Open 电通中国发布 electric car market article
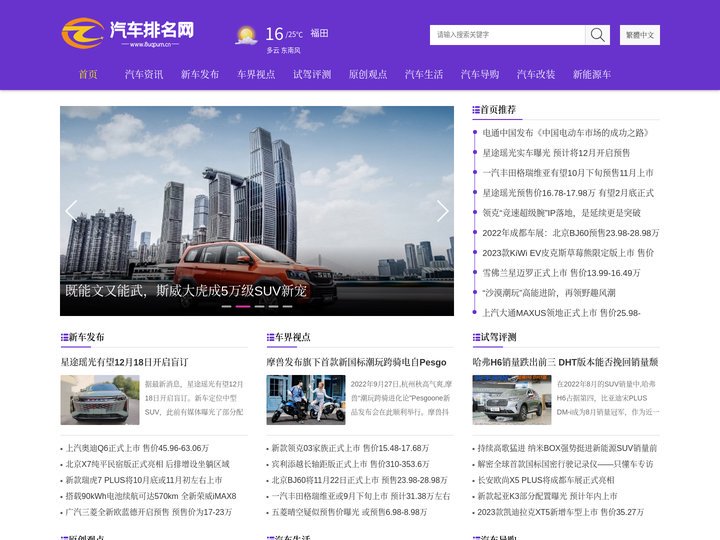Screen dimensions: 720x540 pyautogui.click(x=565, y=133)
